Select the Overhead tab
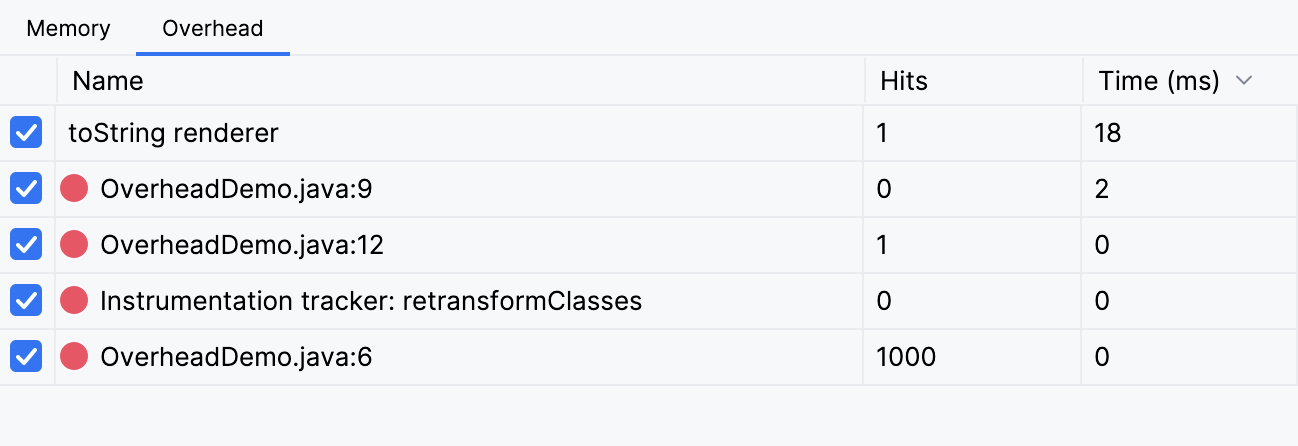The height and width of the screenshot is (446, 1298). (213, 28)
